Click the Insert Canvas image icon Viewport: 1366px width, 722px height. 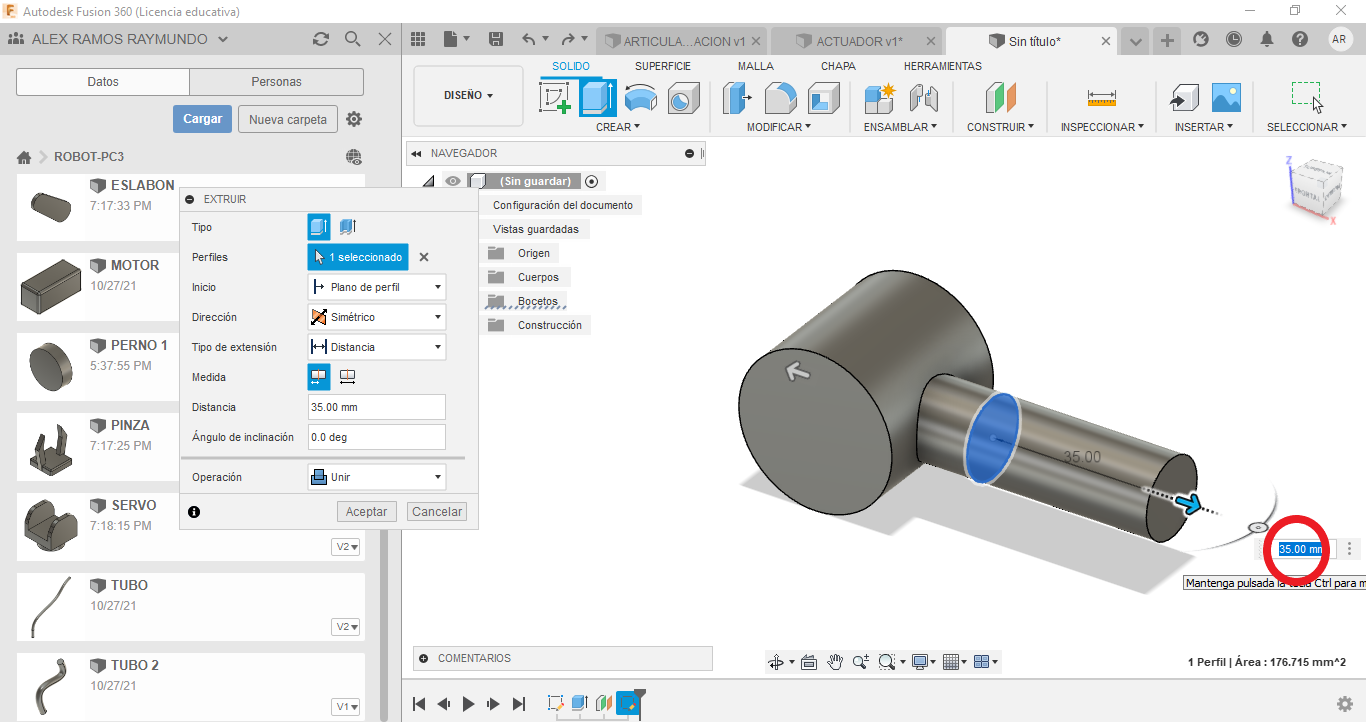click(x=1226, y=98)
